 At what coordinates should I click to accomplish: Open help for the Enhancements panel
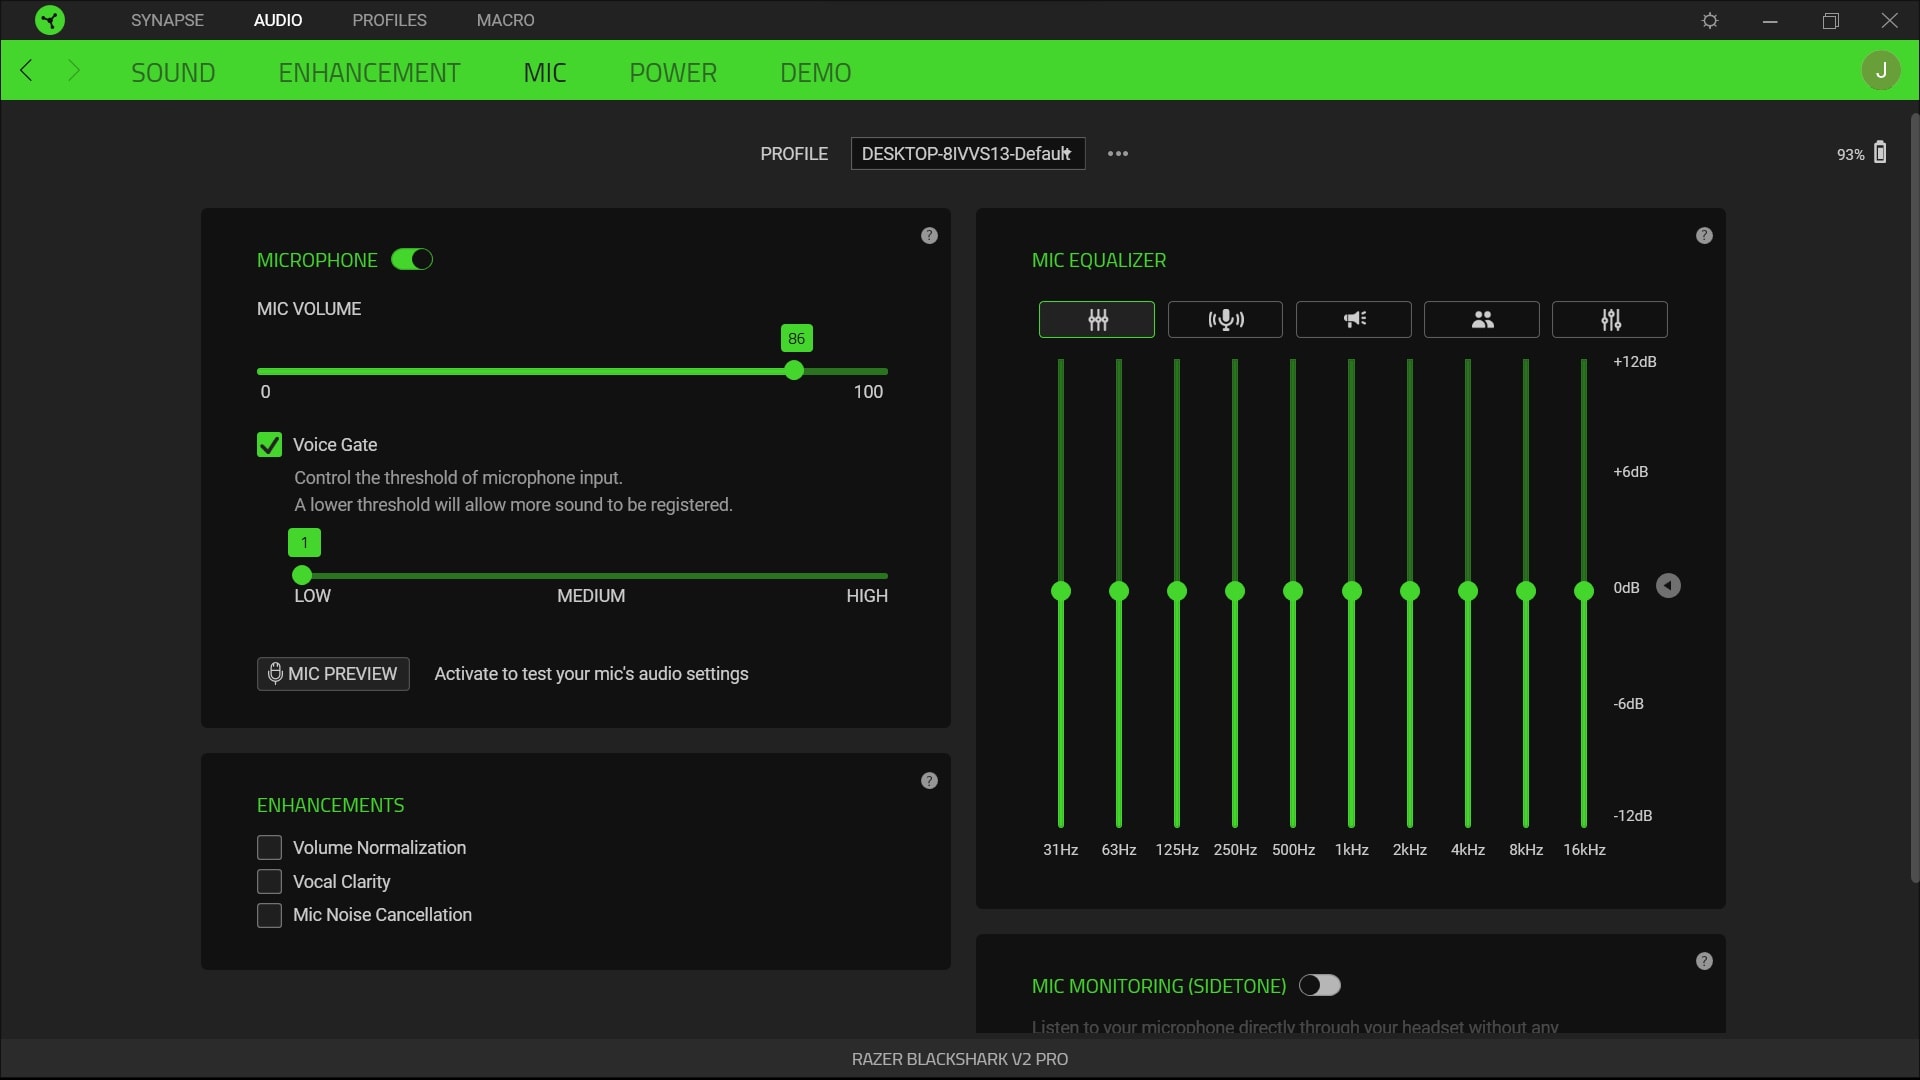coord(929,781)
